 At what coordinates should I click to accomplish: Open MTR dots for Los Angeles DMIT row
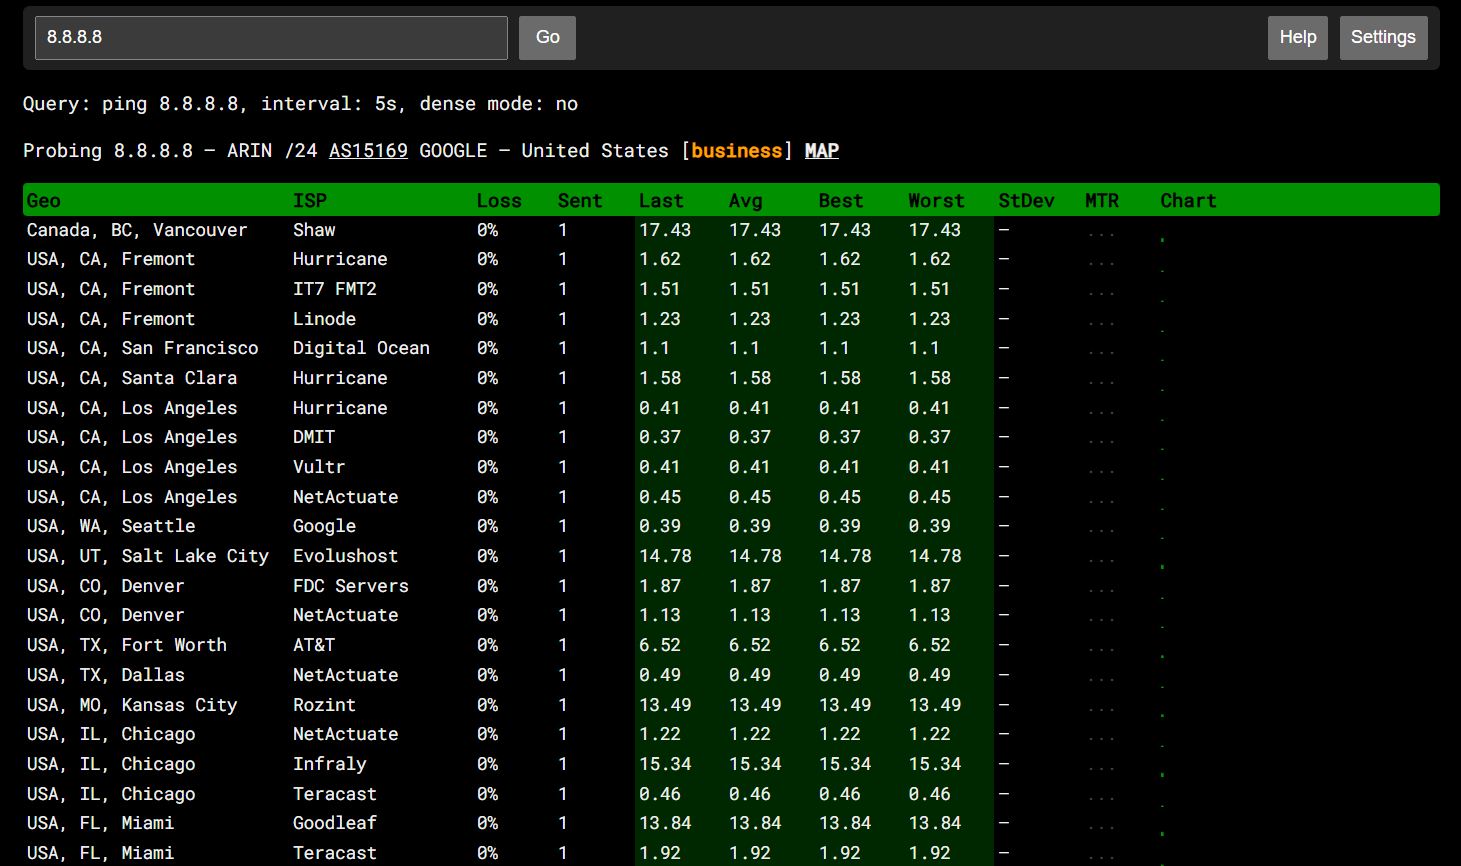(1101, 442)
